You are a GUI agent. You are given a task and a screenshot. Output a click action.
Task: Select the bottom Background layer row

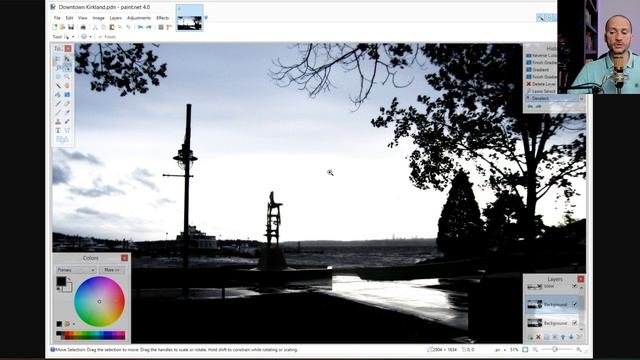pyautogui.click(x=551, y=323)
